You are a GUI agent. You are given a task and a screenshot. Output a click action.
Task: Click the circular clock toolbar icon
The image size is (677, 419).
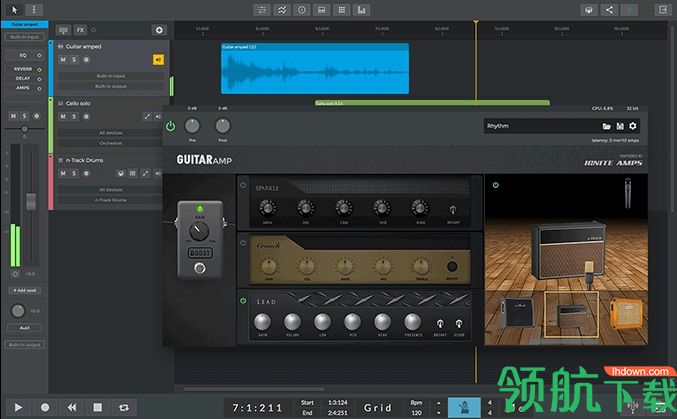coord(301,10)
